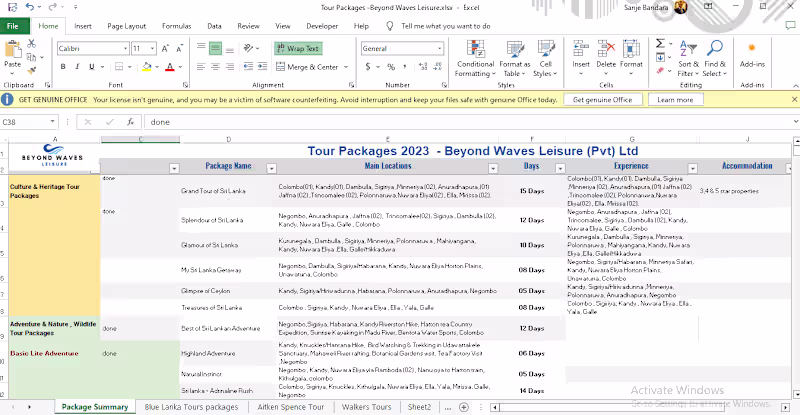Toggle Underline formatting

(92, 67)
